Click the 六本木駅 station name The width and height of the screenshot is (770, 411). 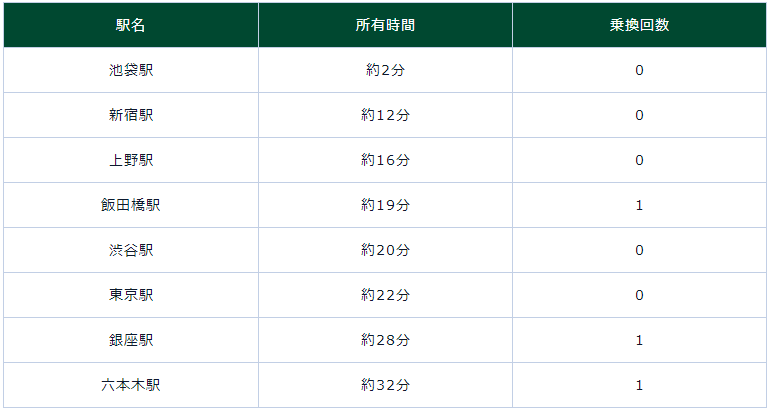[131, 385]
